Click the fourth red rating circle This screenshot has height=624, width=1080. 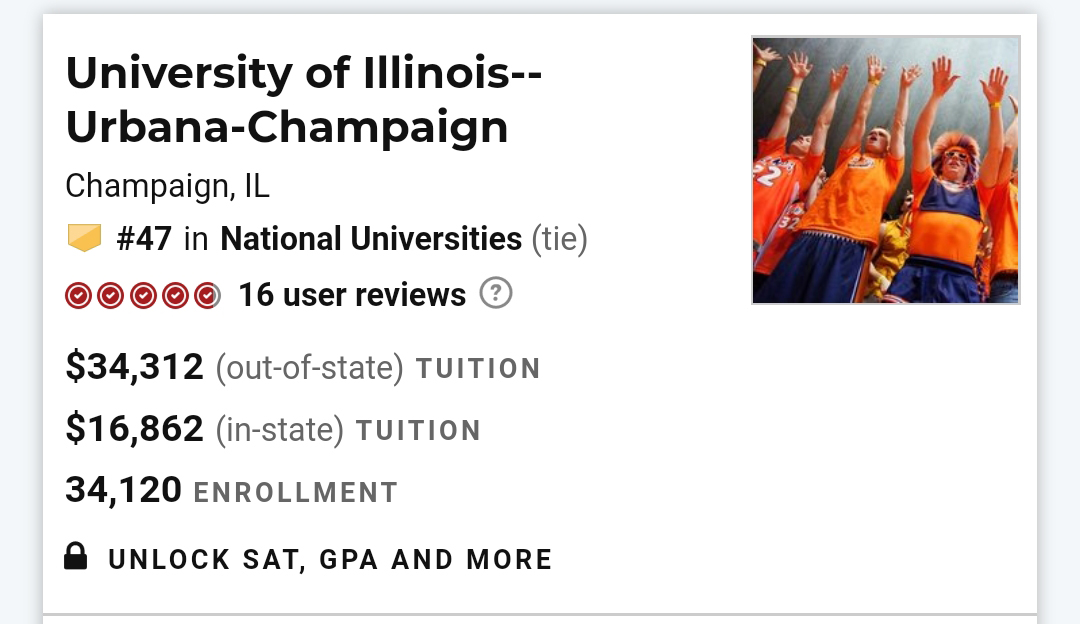[x=175, y=296]
